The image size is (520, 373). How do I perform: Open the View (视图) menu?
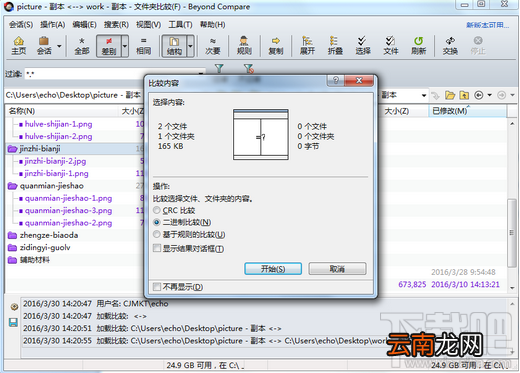pyautogui.click(x=149, y=25)
